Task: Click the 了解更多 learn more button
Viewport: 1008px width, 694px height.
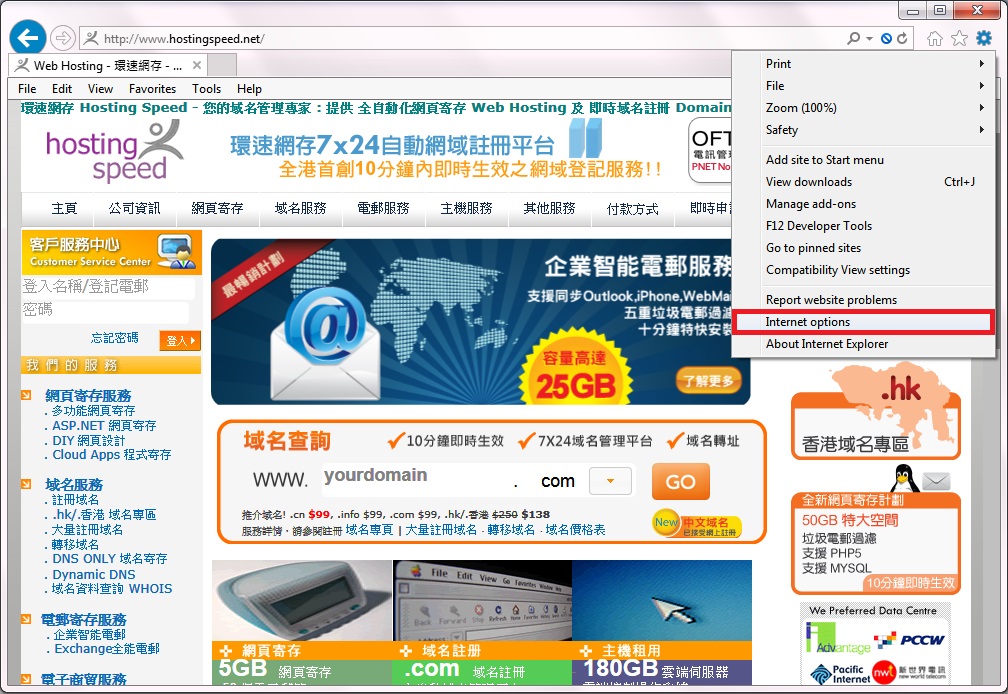Action: (708, 381)
